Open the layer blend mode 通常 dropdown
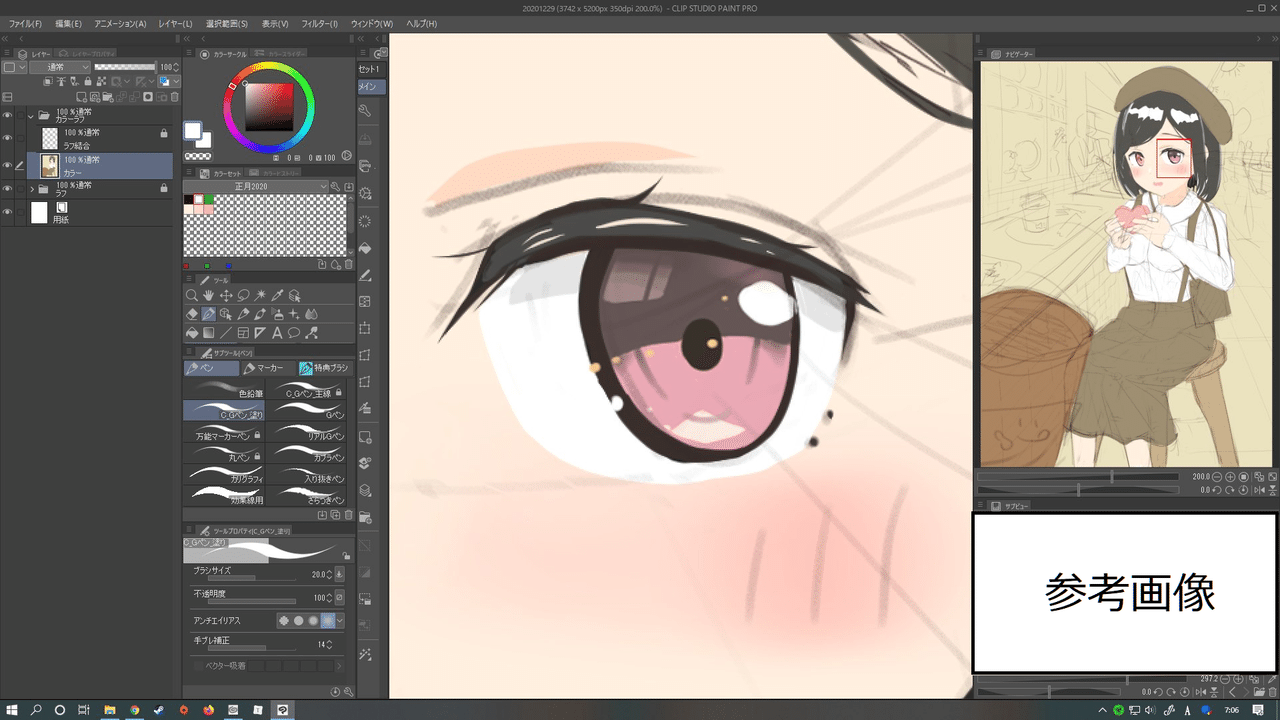The image size is (1280, 720). coord(59,67)
